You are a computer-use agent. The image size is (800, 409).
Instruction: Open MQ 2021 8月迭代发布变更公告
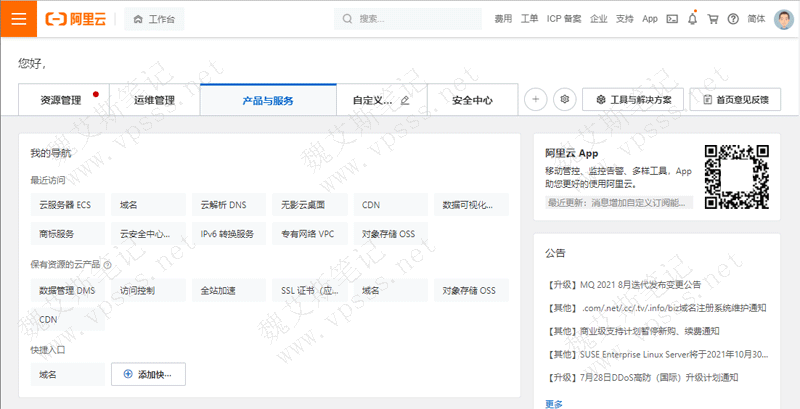[623, 285]
